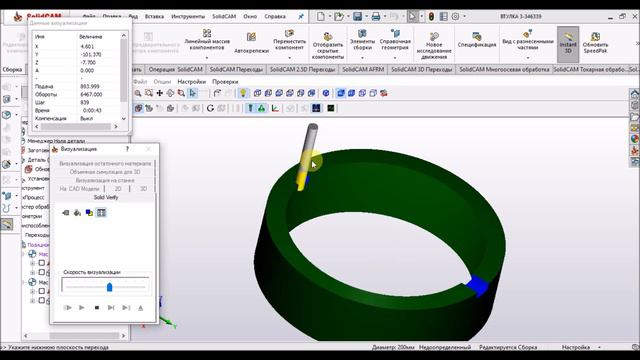Click the first Solid Verify mode icon
This screenshot has width=640, height=360.
coord(65,213)
